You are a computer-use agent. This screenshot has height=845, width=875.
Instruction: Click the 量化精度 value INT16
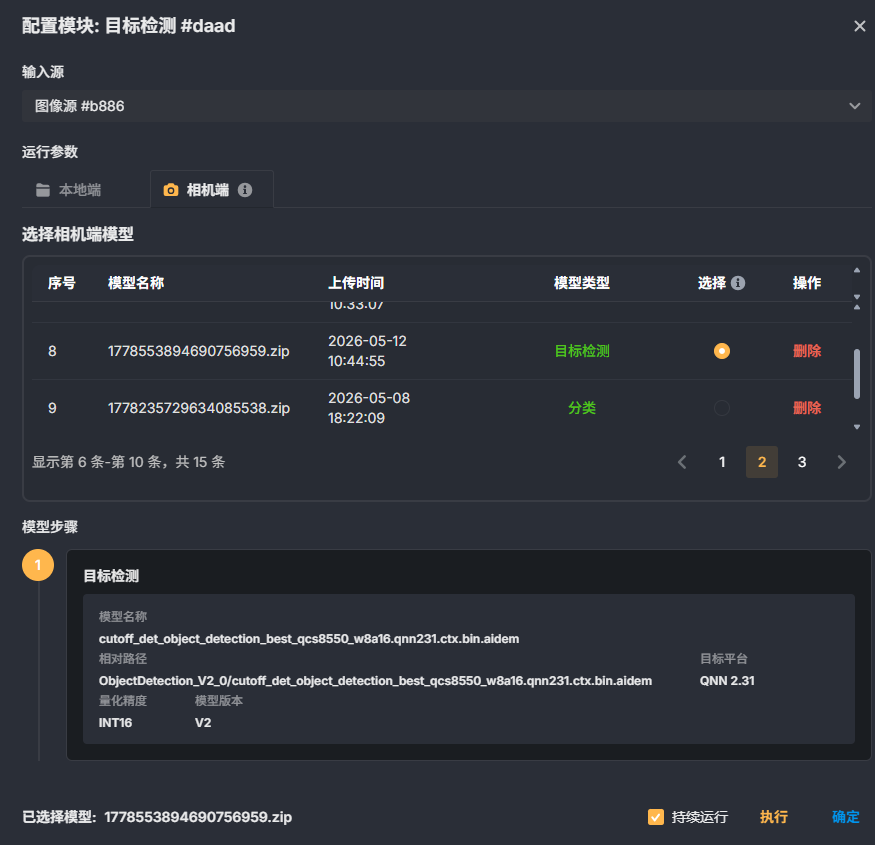coord(116,723)
